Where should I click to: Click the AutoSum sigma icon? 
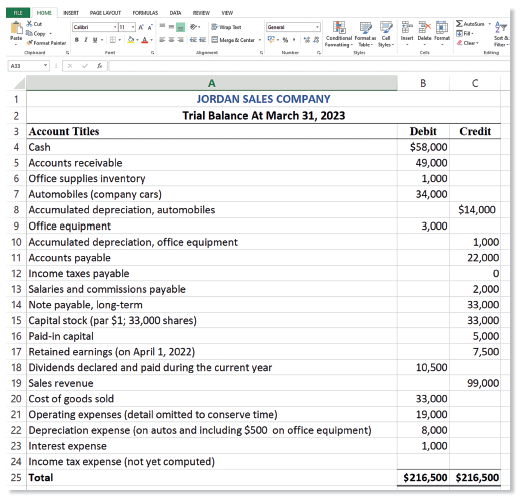460,24
